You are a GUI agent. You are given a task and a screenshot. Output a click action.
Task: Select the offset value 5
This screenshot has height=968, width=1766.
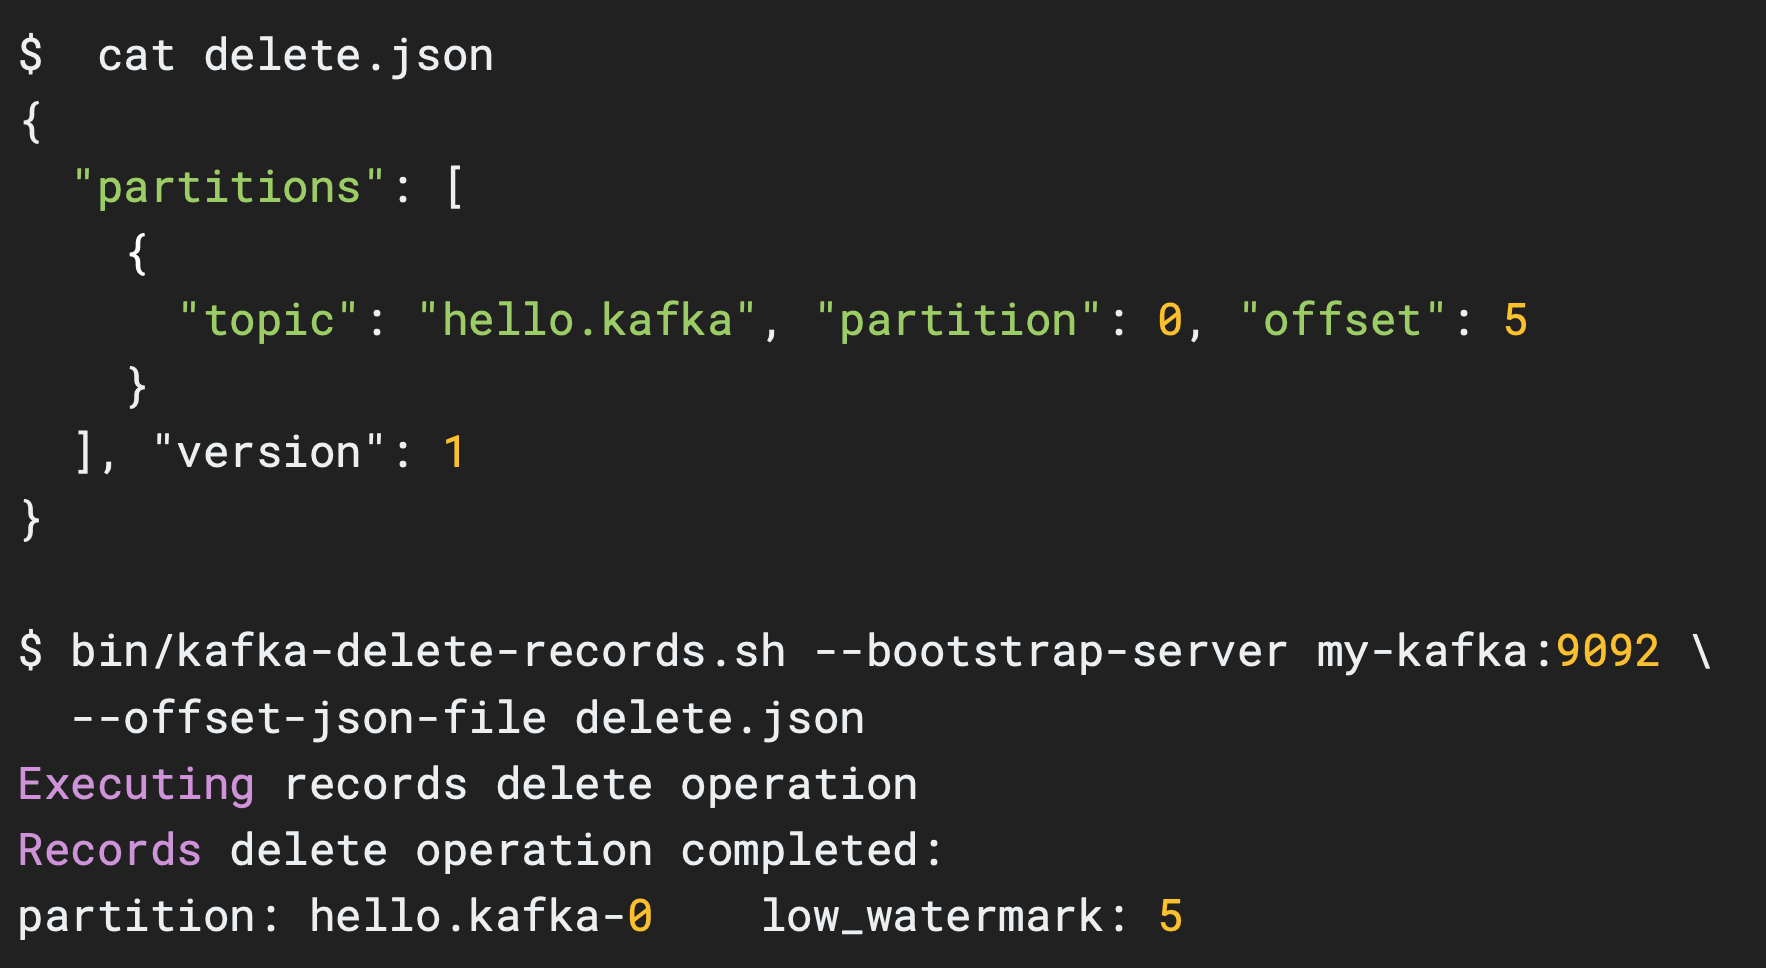coord(1516,320)
